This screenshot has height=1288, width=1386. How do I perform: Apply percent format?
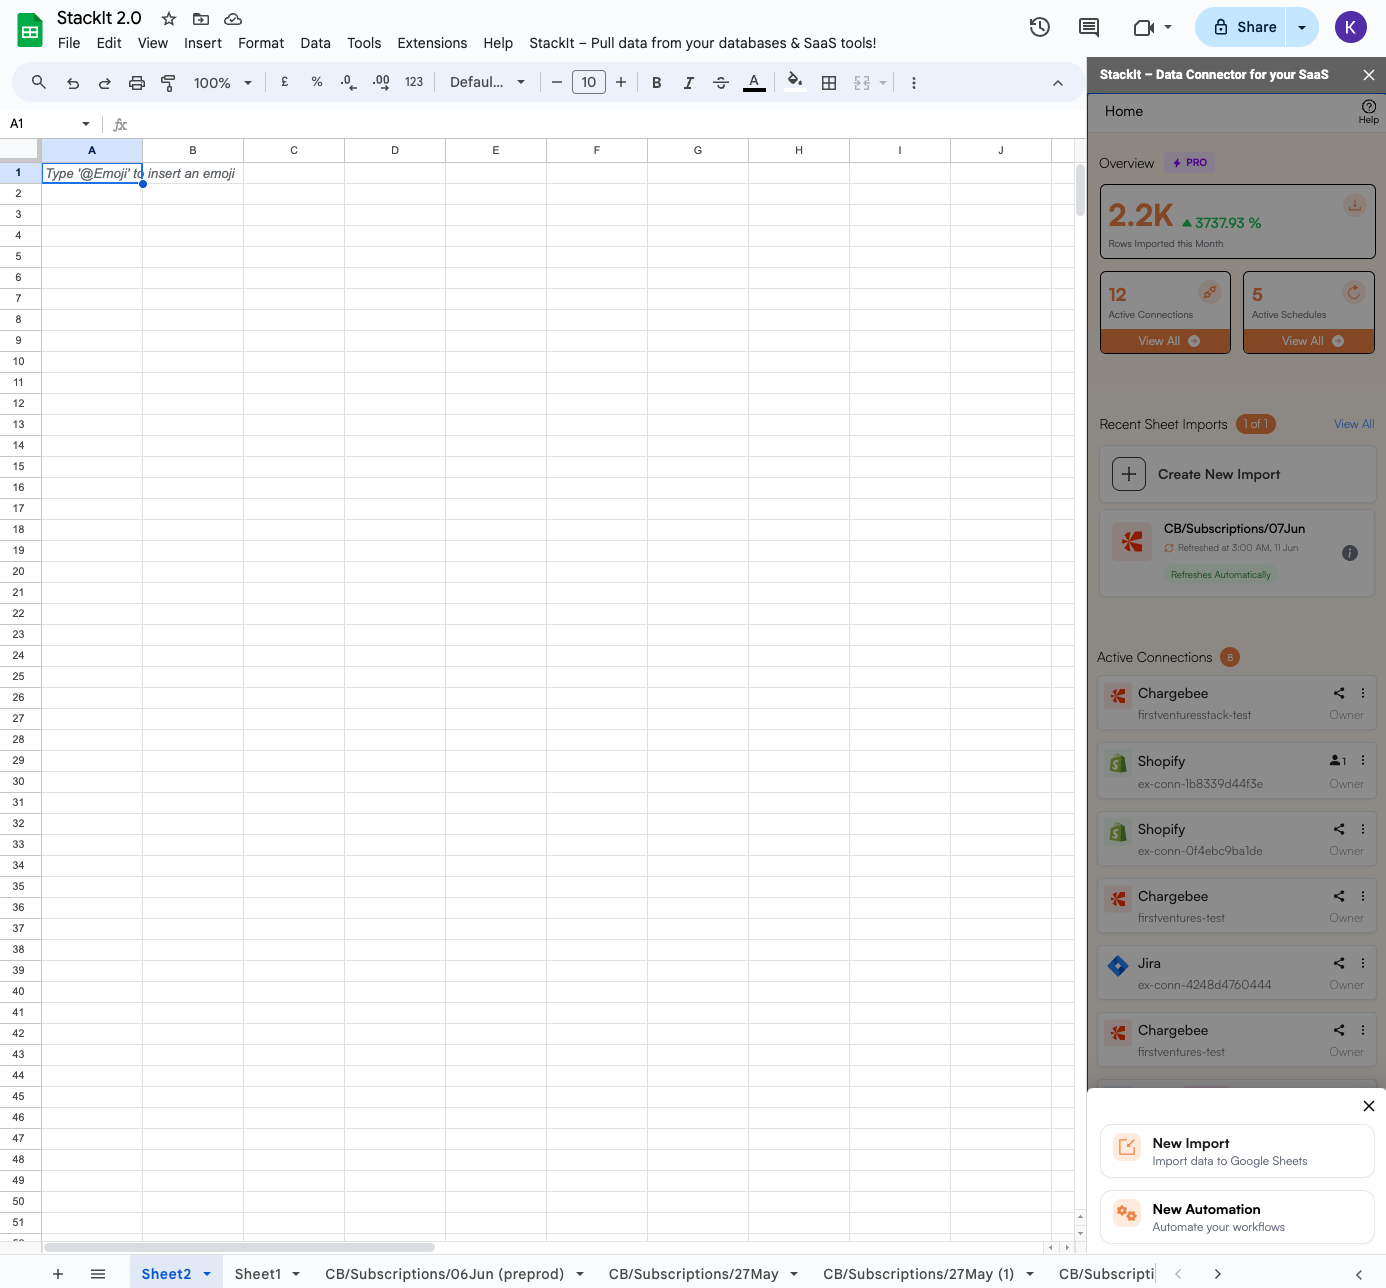coord(317,82)
